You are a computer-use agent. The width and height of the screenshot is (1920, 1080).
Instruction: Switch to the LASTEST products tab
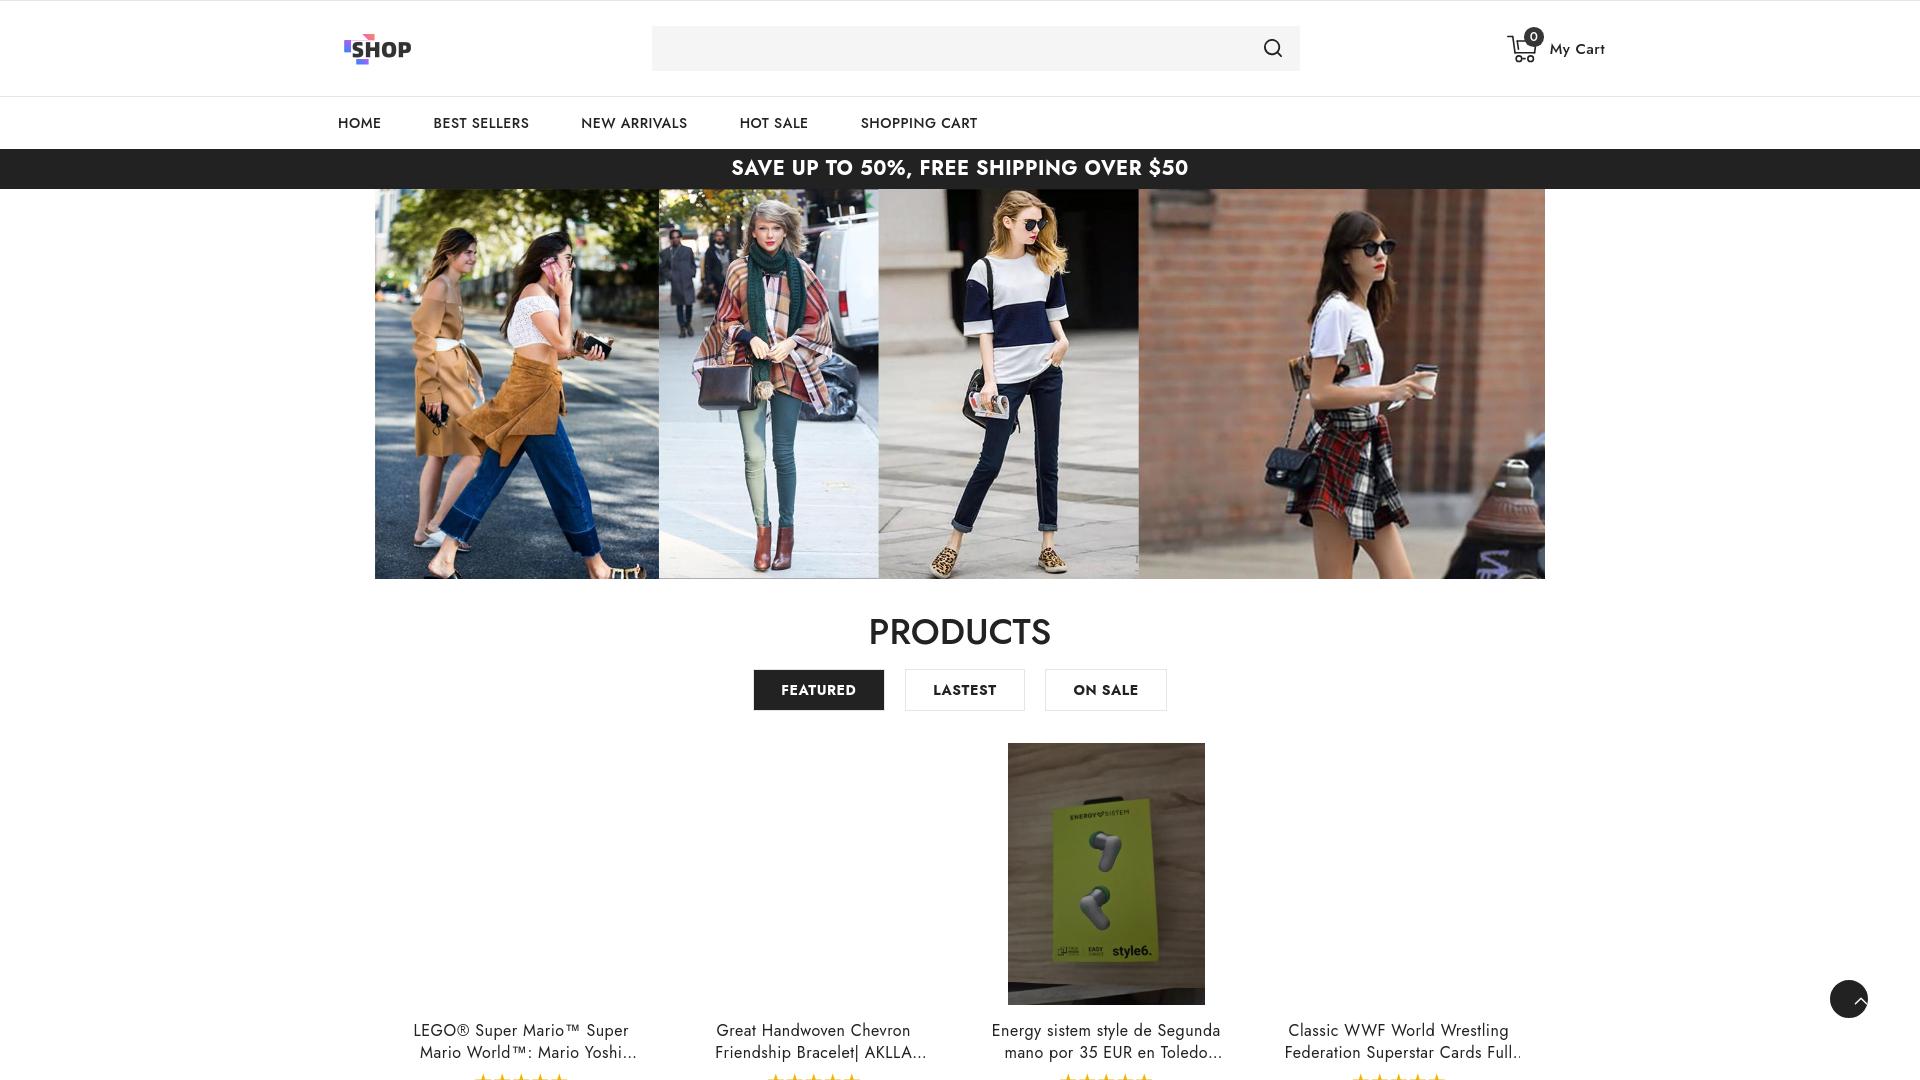(964, 690)
